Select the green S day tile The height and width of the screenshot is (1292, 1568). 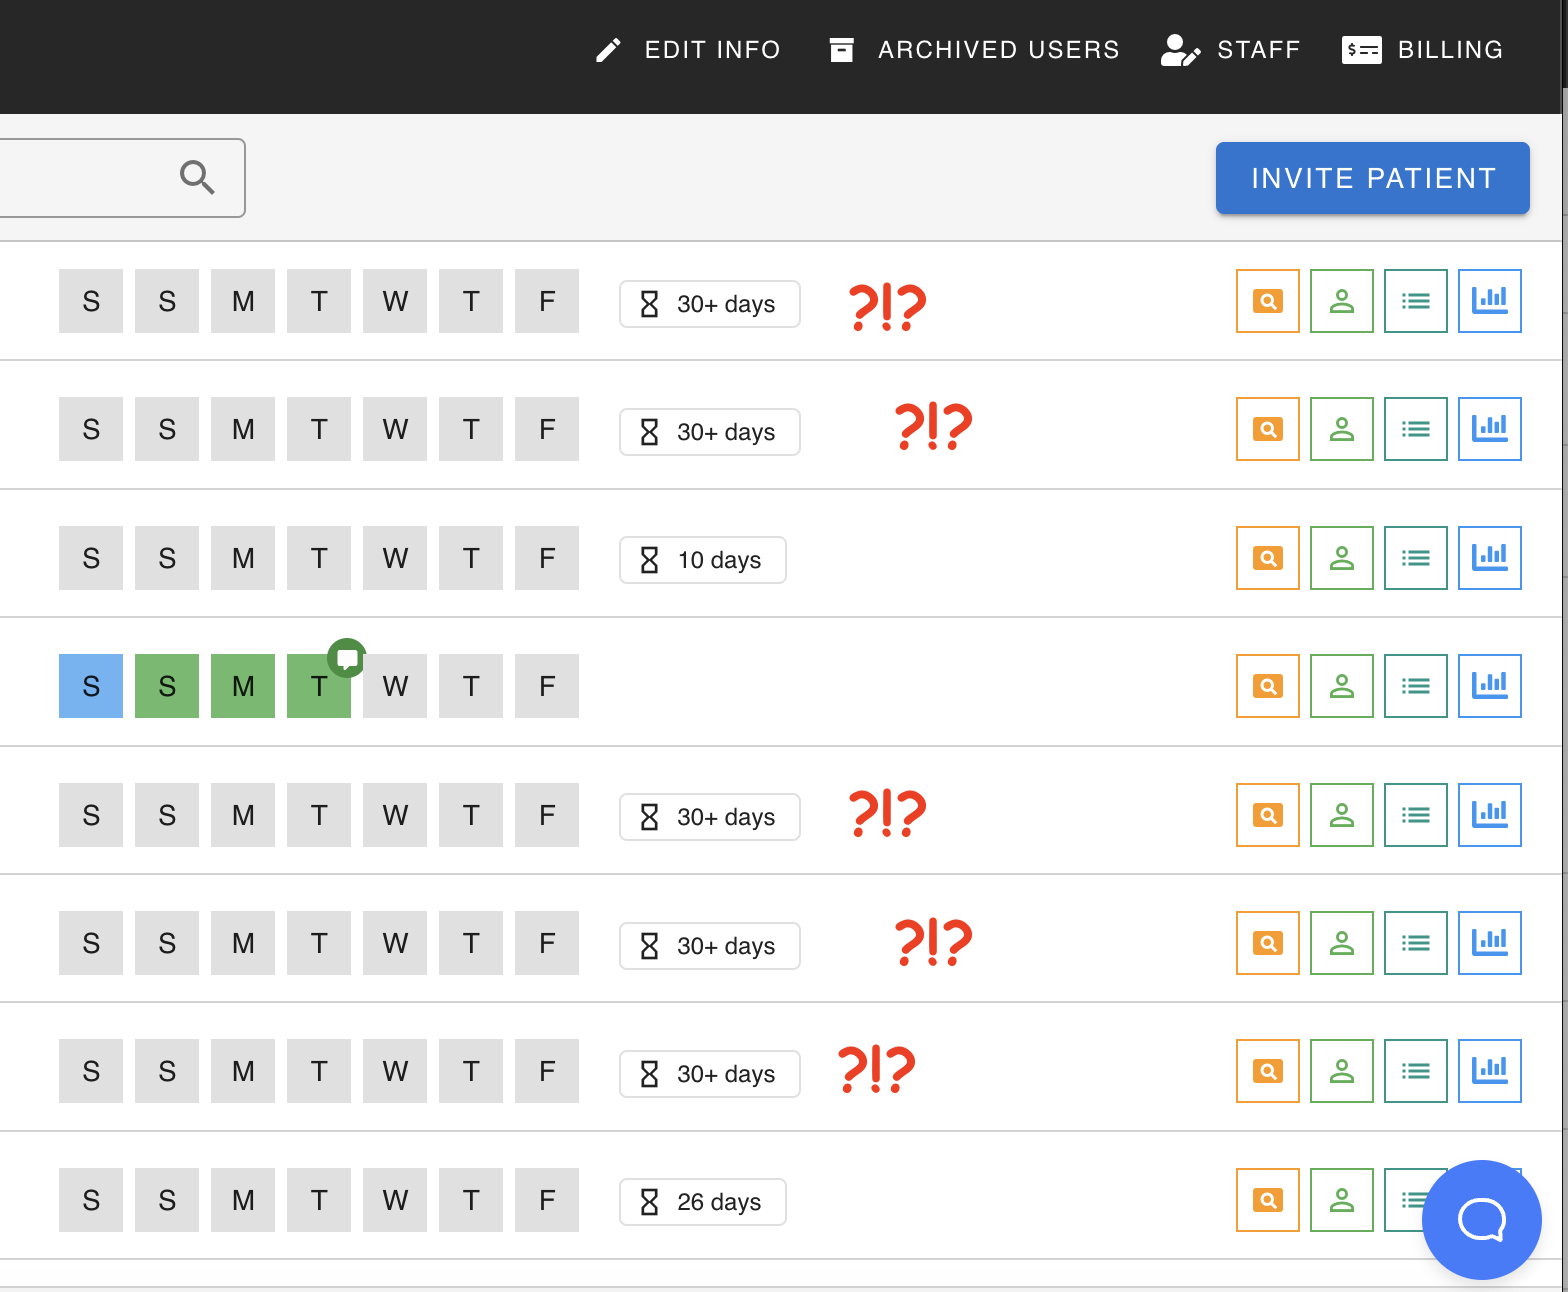[x=167, y=686]
